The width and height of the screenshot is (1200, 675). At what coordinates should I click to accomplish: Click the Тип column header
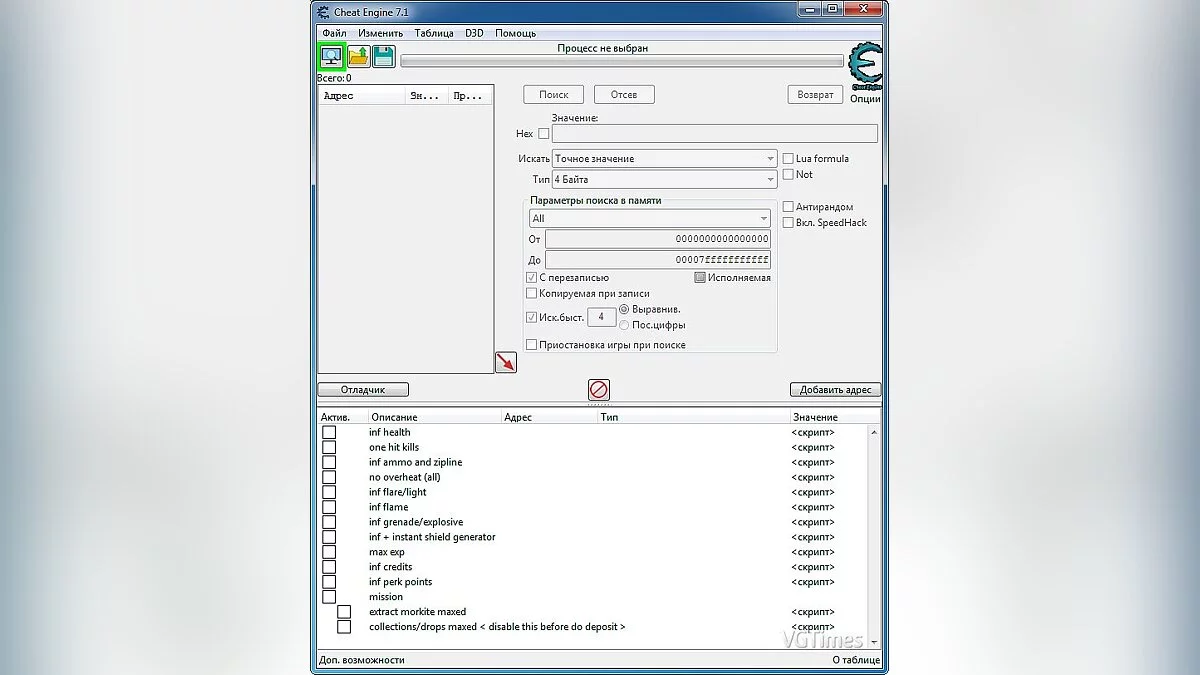[692, 417]
